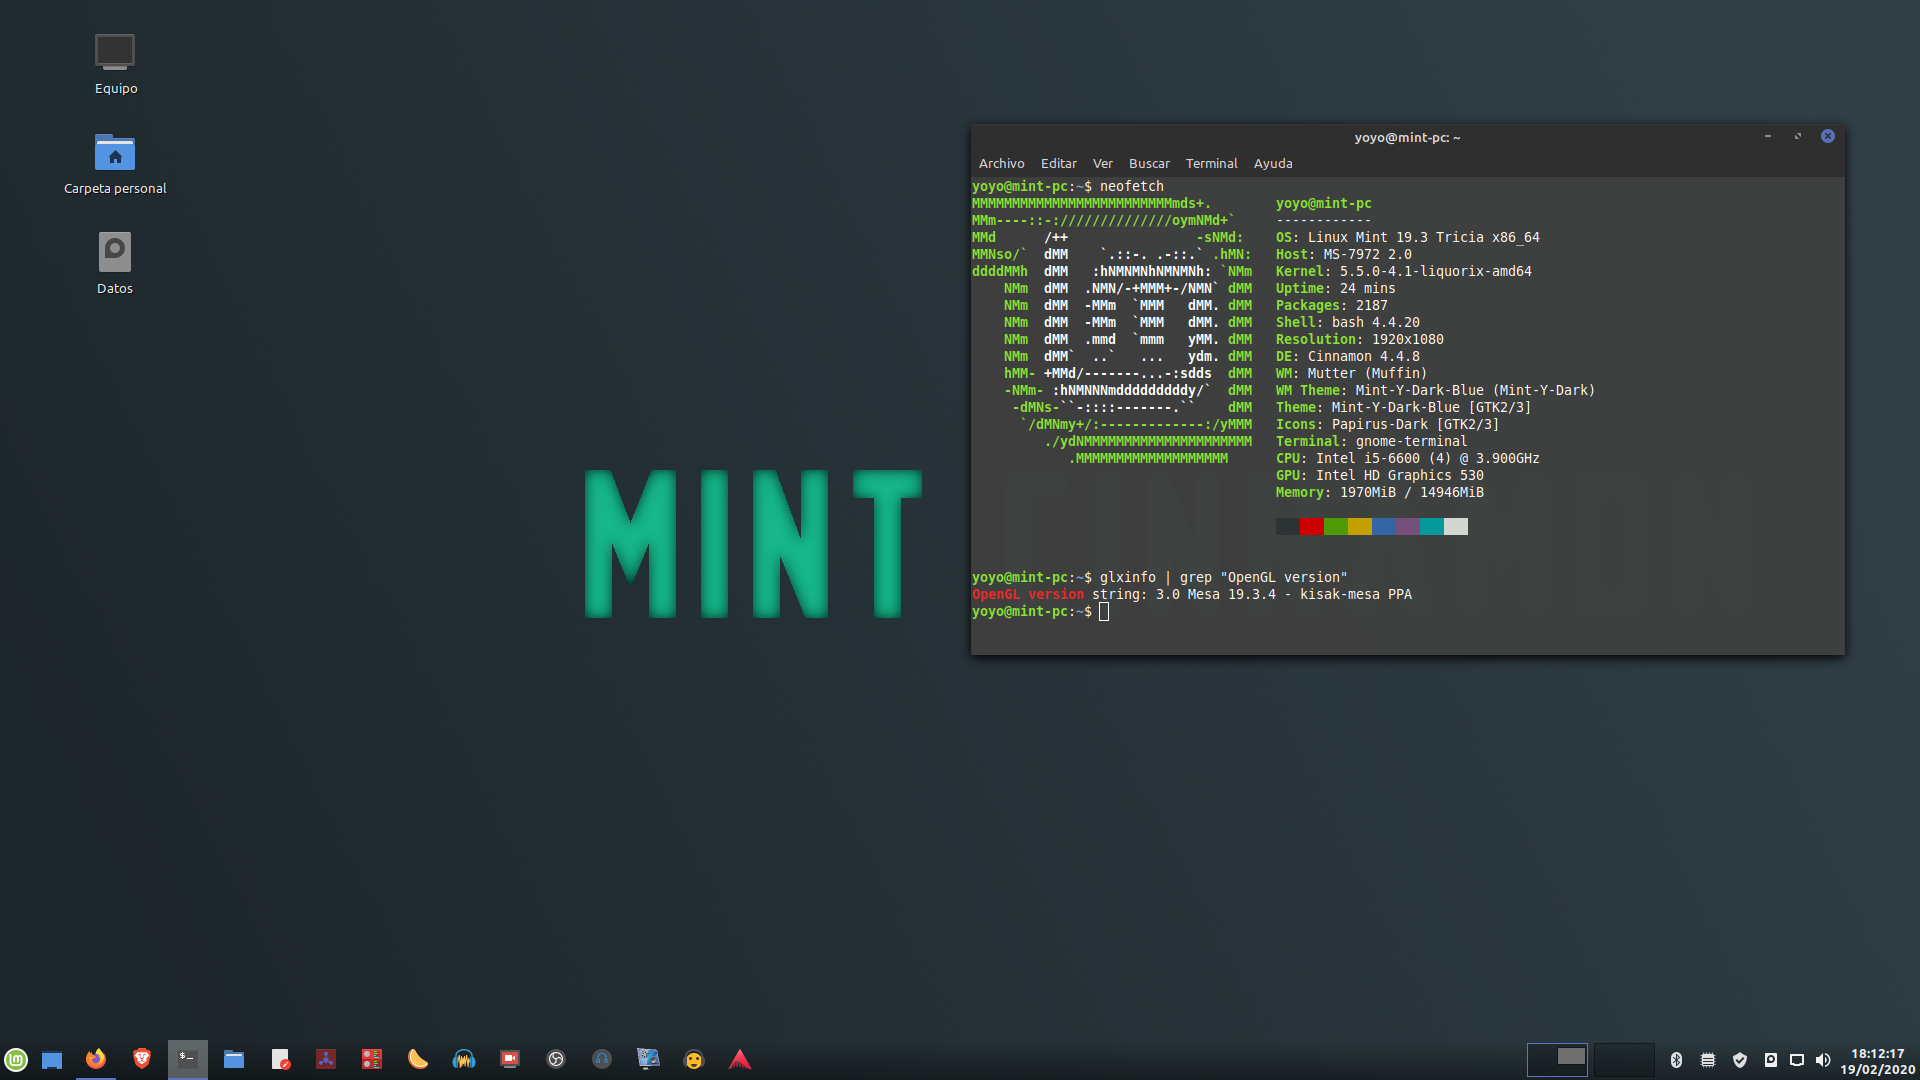Open Brave browser from the taskbar
The width and height of the screenshot is (1920, 1080).
point(142,1059)
